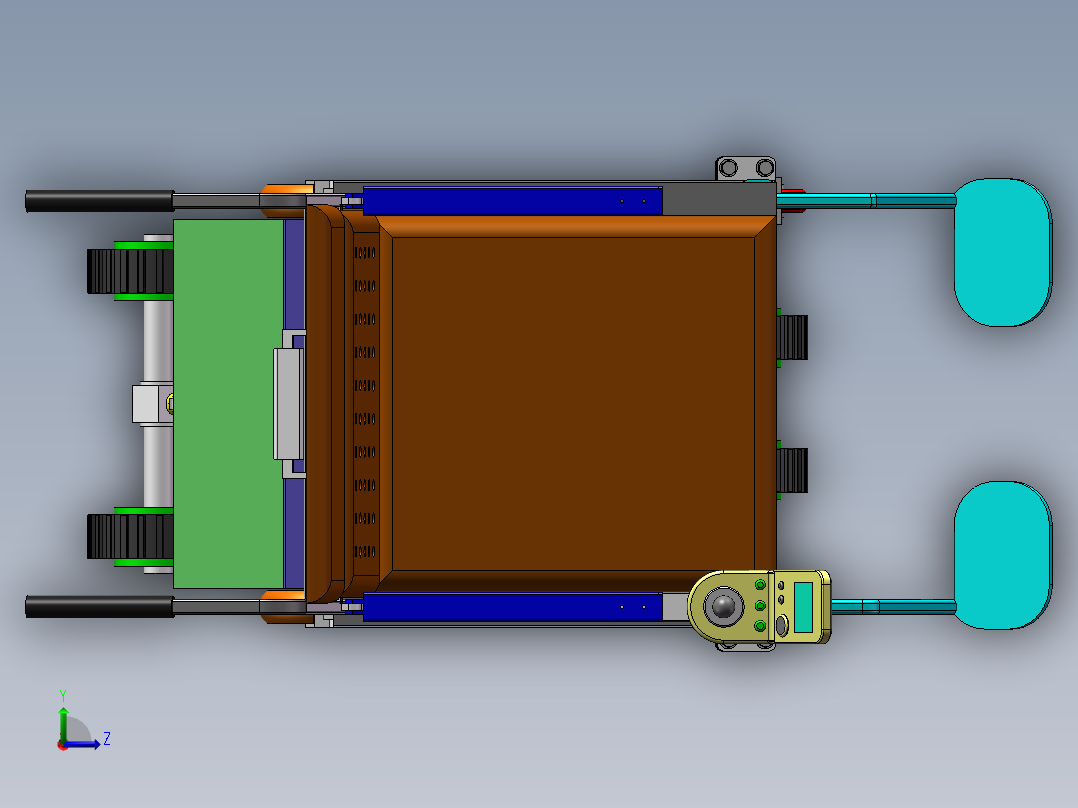1078x808 pixels.
Task: Click the gray joystick knob on the controller
Action: click(724, 606)
